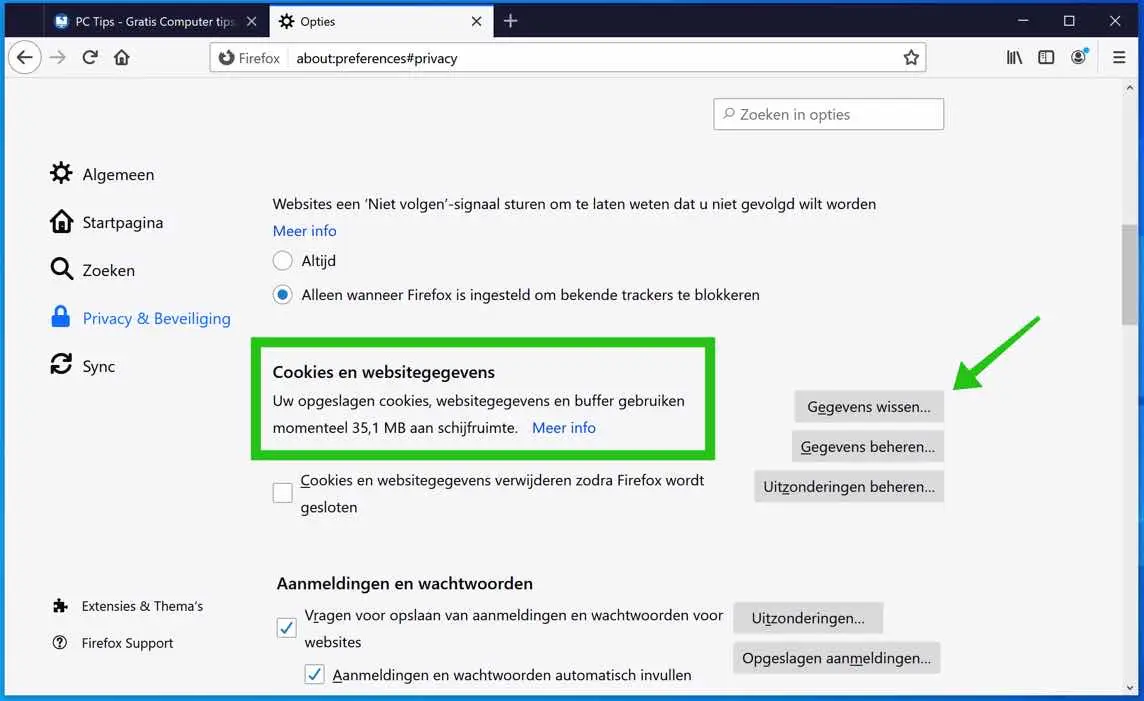
Task: Select the 'Alleen wanneer Firefox is ingesteld' radio
Action: tap(282, 295)
